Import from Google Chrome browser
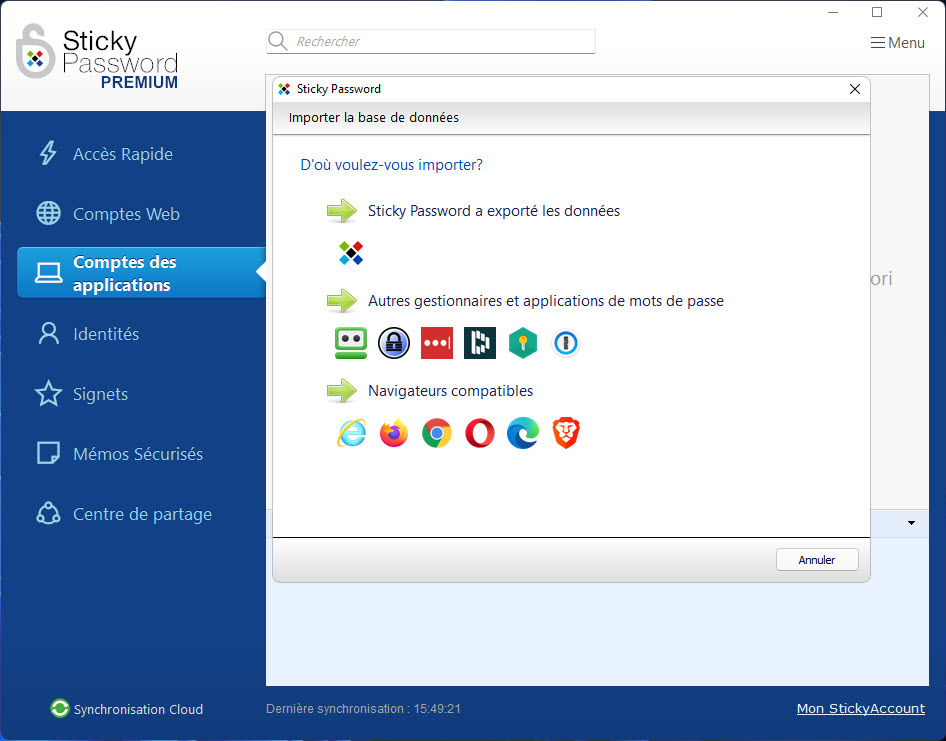946x741 pixels. [x=437, y=433]
